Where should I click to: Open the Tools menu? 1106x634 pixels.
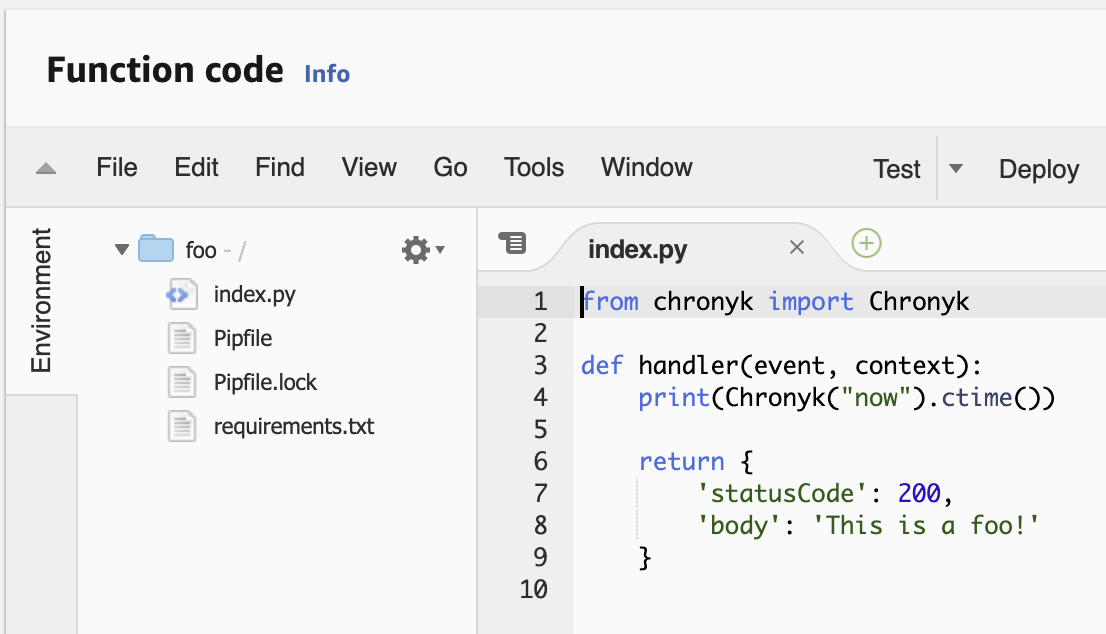[x=534, y=168]
